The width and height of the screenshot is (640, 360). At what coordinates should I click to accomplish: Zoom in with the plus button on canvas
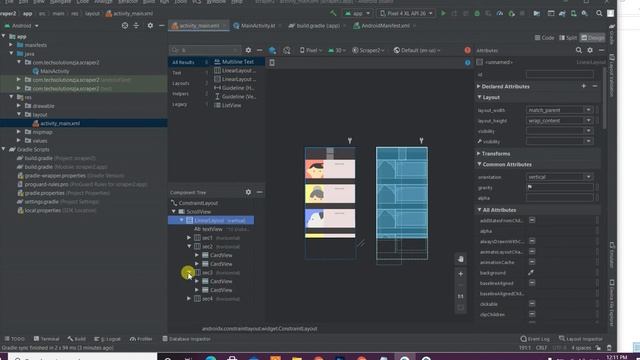pyautogui.click(x=460, y=274)
